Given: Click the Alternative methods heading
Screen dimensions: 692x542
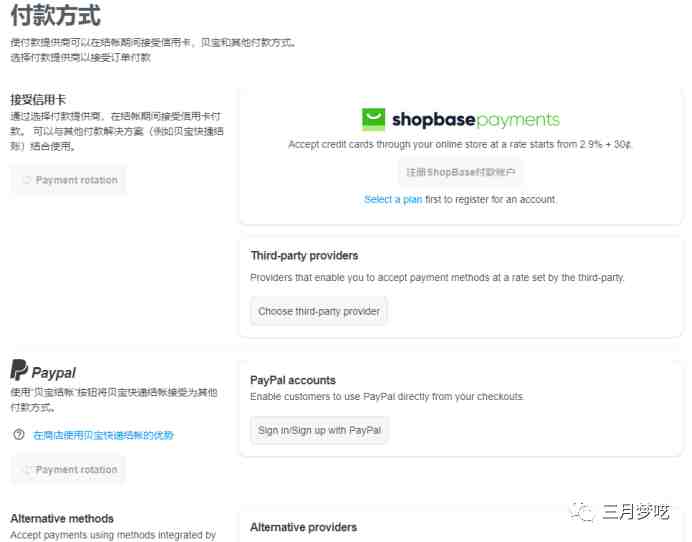Looking at the screenshot, I should (62, 518).
